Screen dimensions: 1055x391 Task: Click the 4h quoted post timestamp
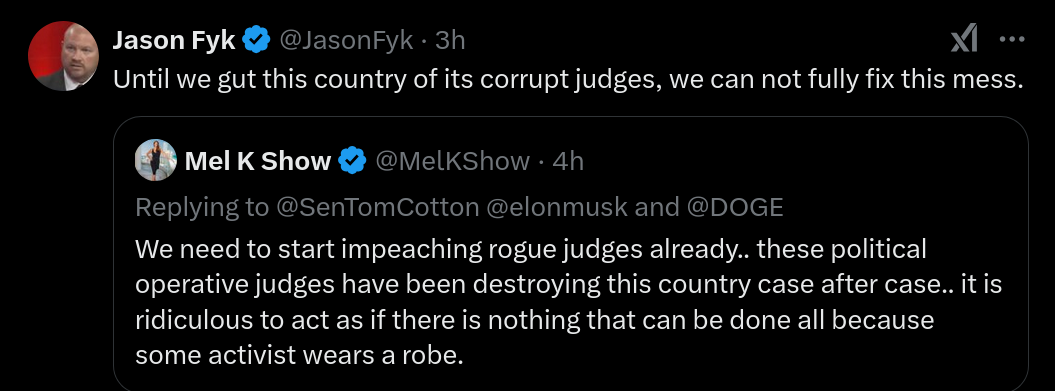[x=567, y=162]
